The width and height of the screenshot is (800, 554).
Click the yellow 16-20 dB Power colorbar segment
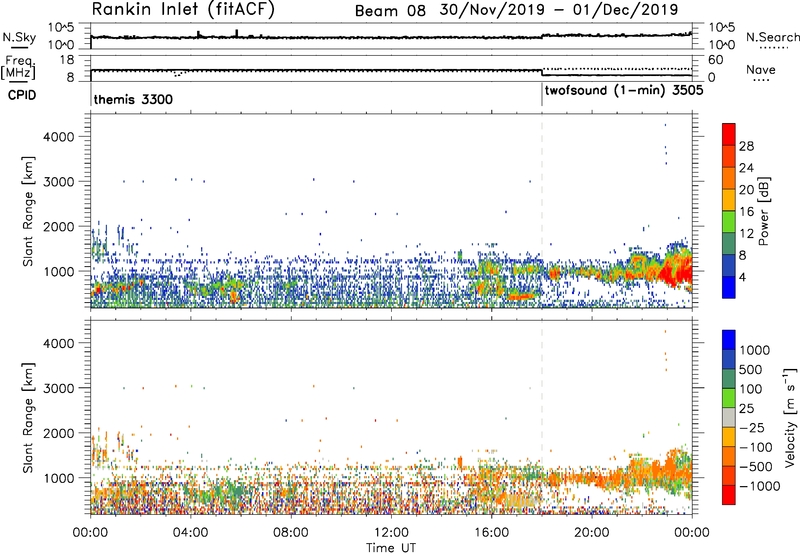point(729,199)
